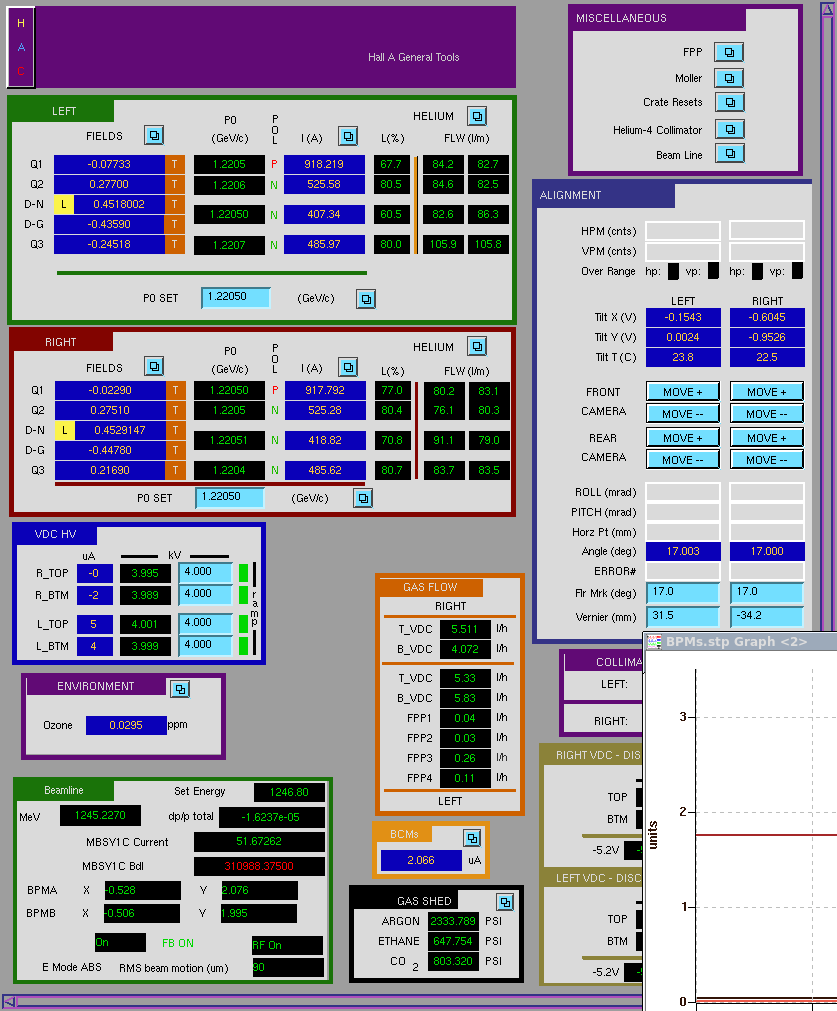
Task: Open RIGHT panel FIELDS display icon
Action: [153, 366]
